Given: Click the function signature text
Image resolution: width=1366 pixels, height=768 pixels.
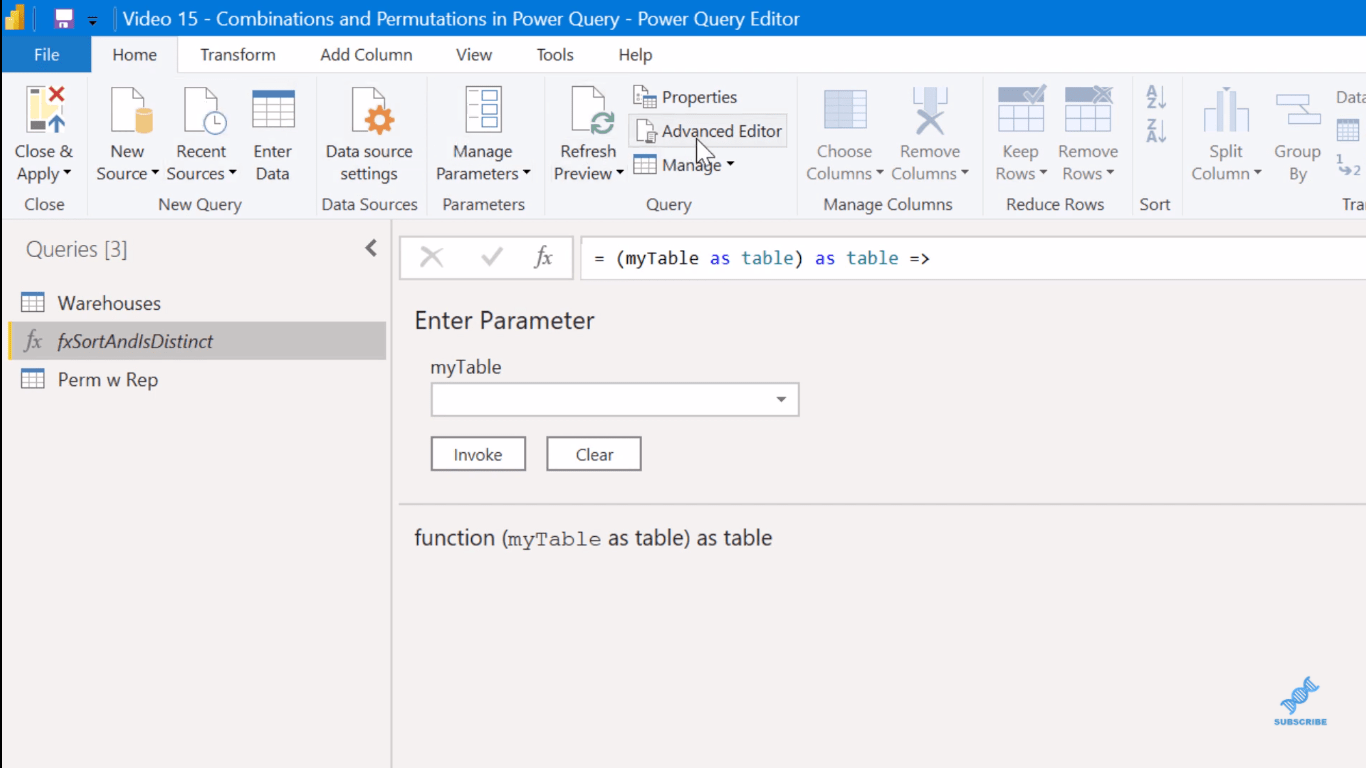Looking at the screenshot, I should point(593,538).
